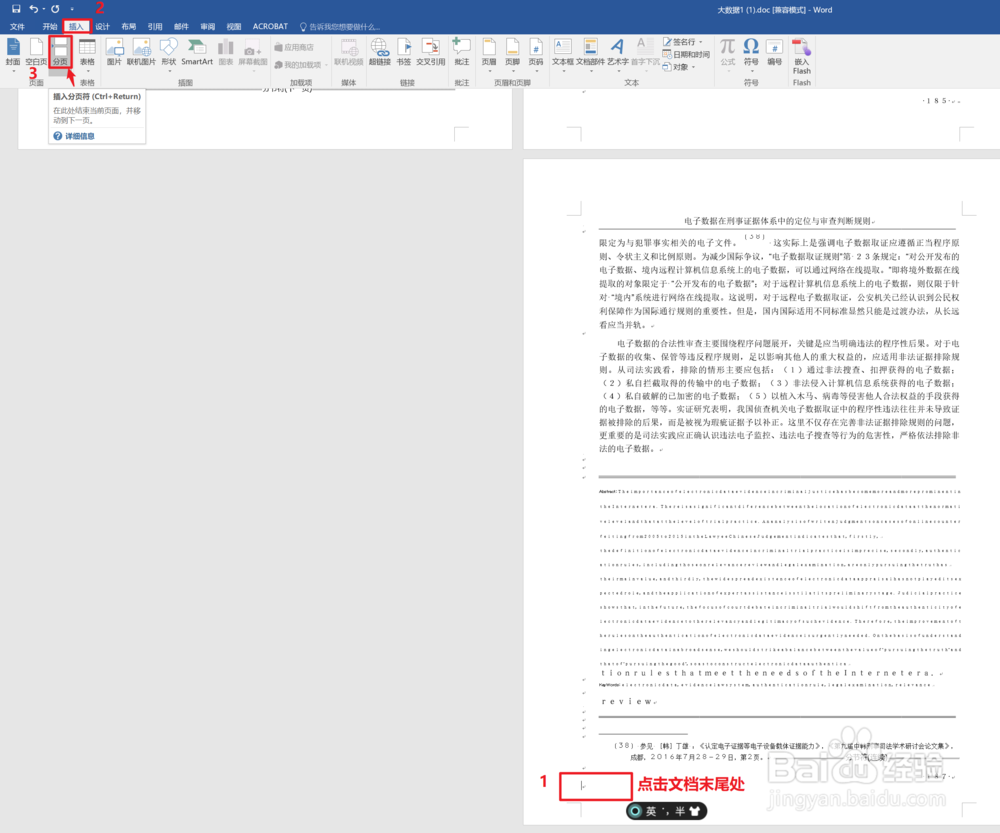
Task: Switch to the 布局 Layout tab
Action: tap(129, 27)
